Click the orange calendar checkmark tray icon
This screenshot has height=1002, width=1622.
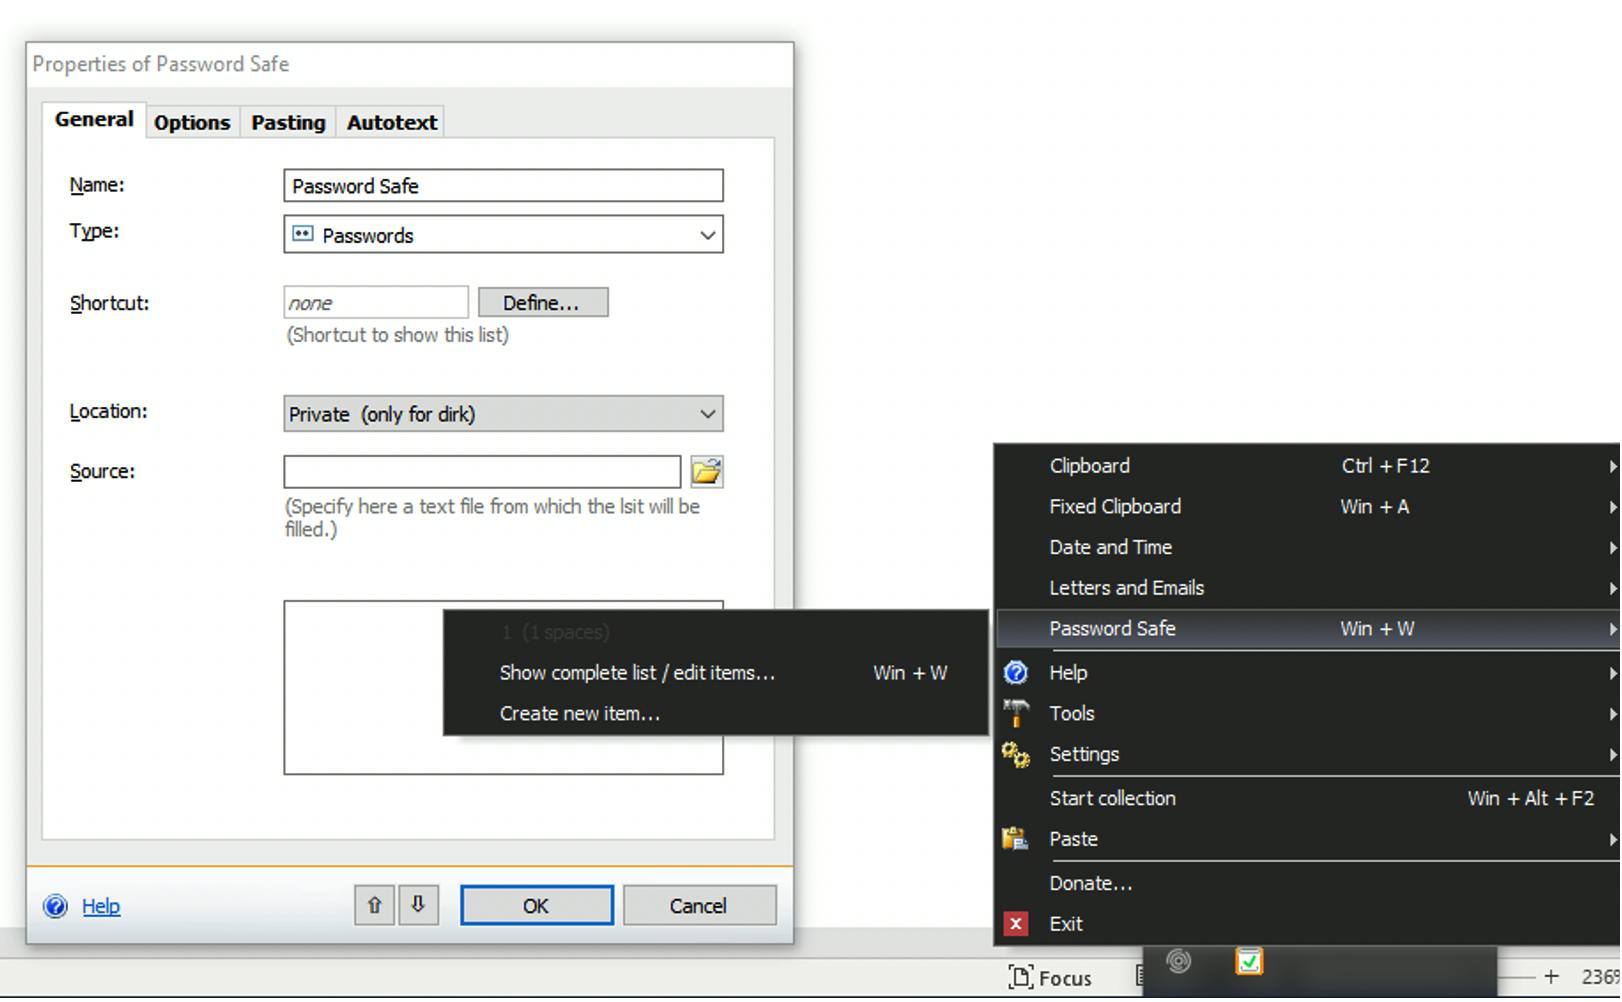(1249, 961)
